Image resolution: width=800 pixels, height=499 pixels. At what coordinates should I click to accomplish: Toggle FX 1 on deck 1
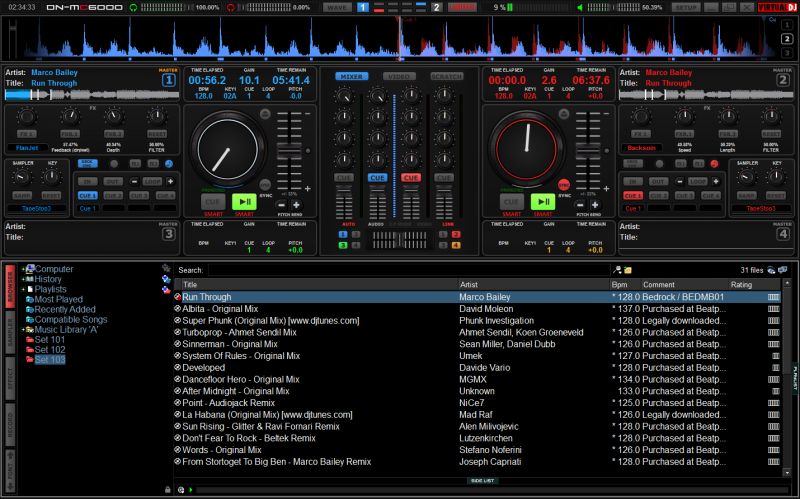pyautogui.click(x=27, y=133)
